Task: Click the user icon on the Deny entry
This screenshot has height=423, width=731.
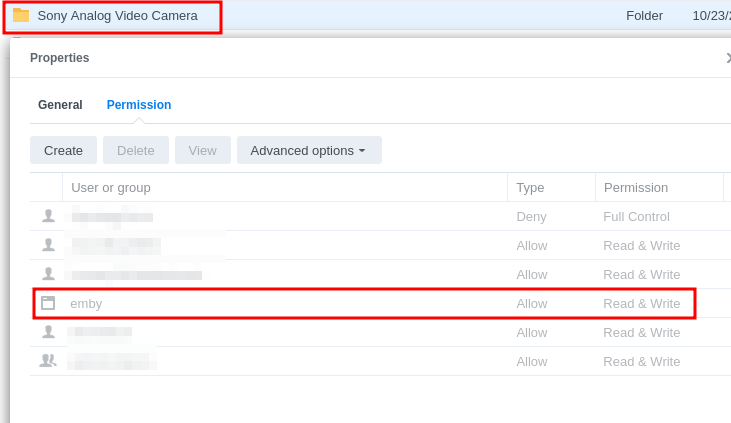Action: (48, 216)
